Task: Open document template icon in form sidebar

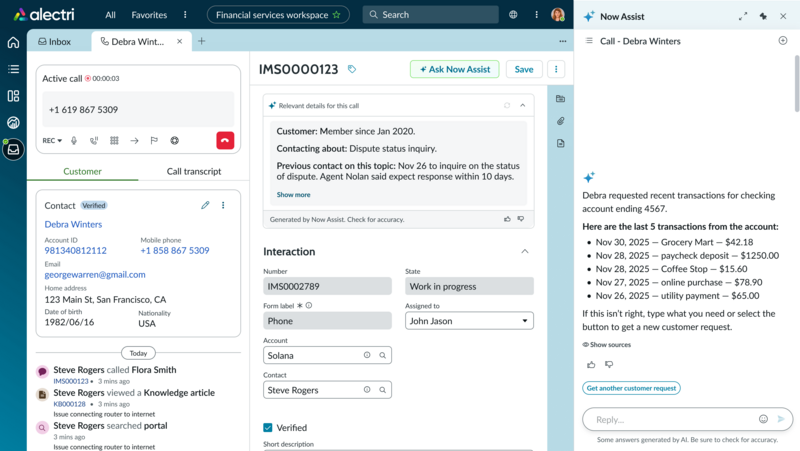Action: tap(560, 143)
